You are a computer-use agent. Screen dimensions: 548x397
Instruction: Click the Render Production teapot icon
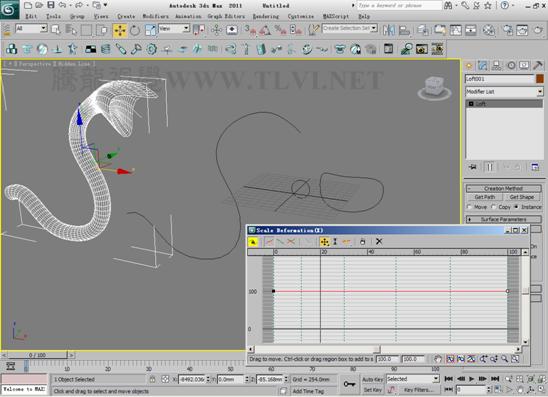point(538,30)
